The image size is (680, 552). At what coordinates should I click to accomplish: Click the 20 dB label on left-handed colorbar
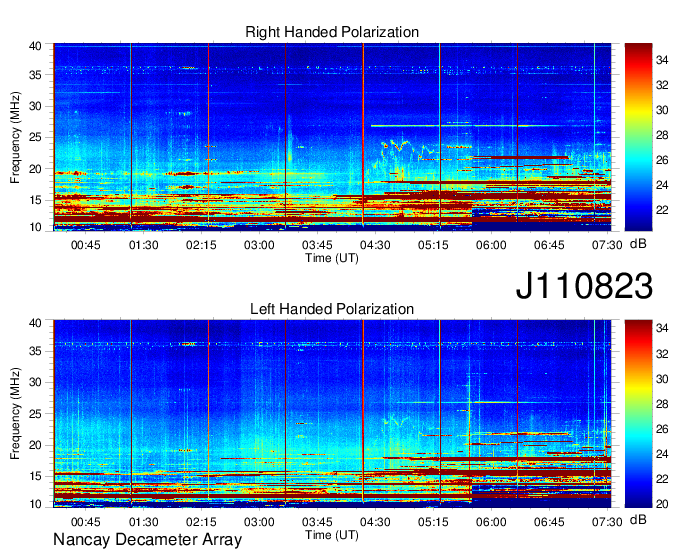[662, 504]
